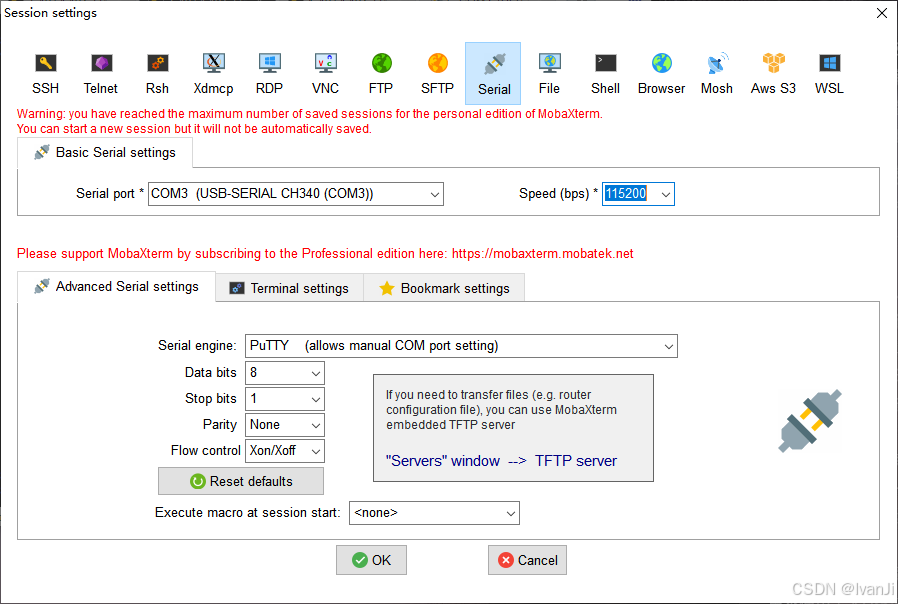Pick the Shell session icon
Viewport: 898px width, 604px height.
[605, 74]
